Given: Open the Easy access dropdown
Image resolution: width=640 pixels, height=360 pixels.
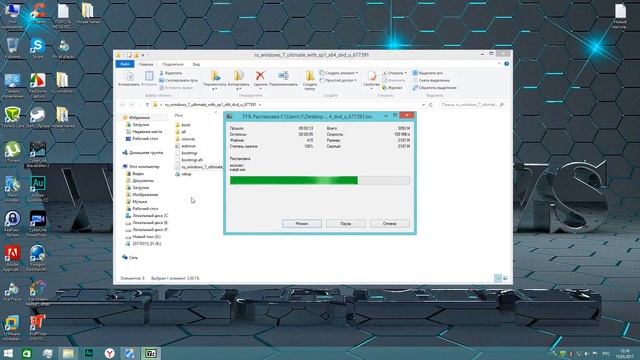Looking at the screenshot, I should point(339,80).
